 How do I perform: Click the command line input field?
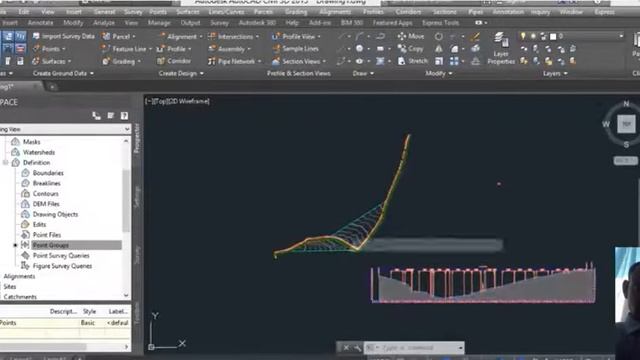(x=414, y=348)
